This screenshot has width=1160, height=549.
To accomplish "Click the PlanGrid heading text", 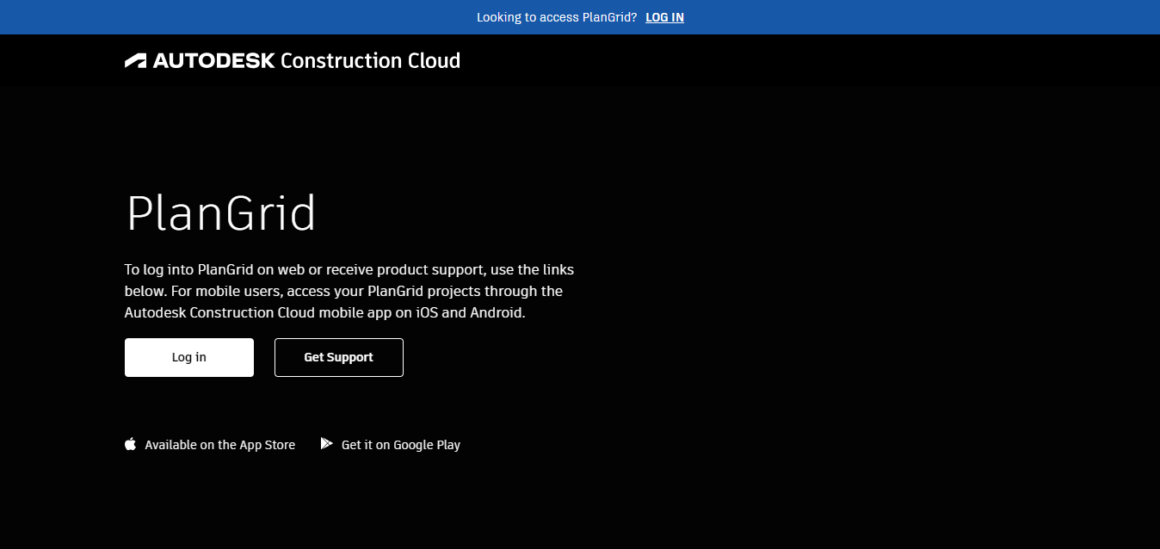I will 221,214.
